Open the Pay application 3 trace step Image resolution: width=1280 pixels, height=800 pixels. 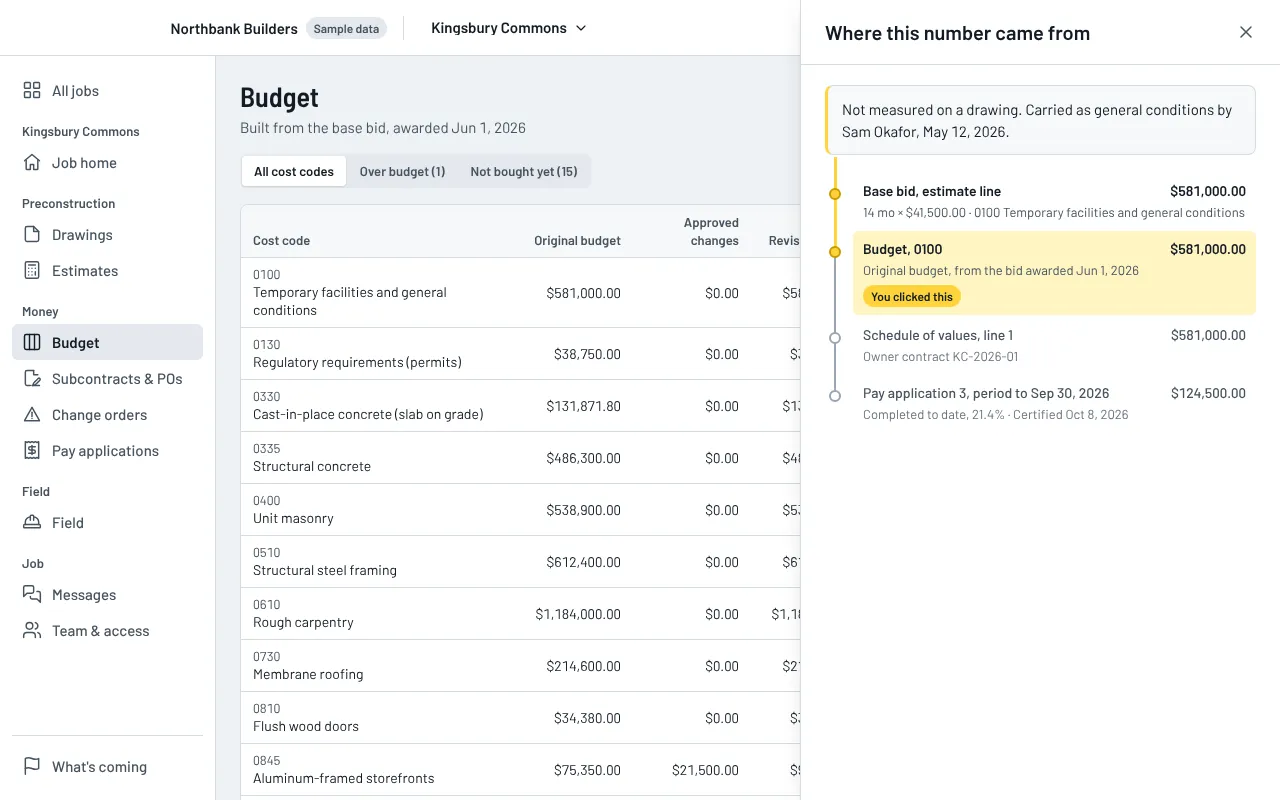pos(1054,403)
